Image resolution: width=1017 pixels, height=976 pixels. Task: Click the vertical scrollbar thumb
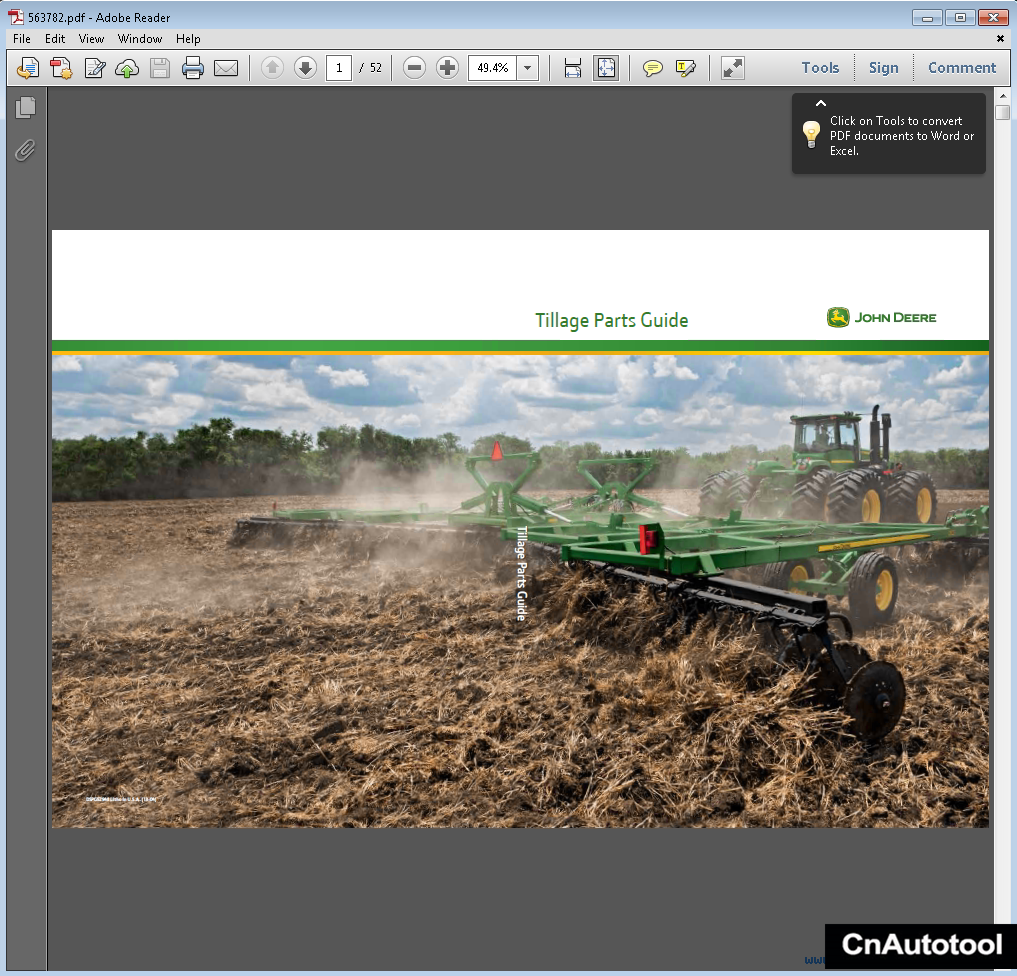pyautogui.click(x=1003, y=112)
